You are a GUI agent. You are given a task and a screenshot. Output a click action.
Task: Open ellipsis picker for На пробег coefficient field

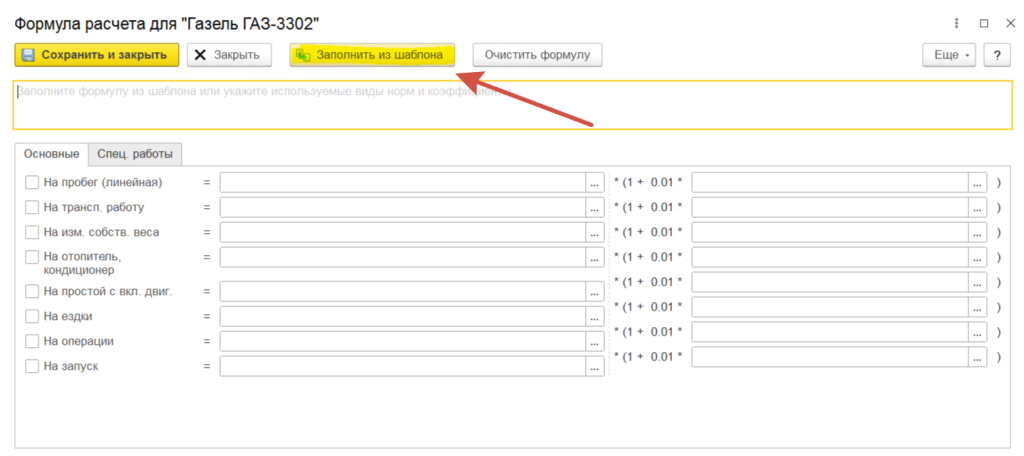tap(977, 182)
